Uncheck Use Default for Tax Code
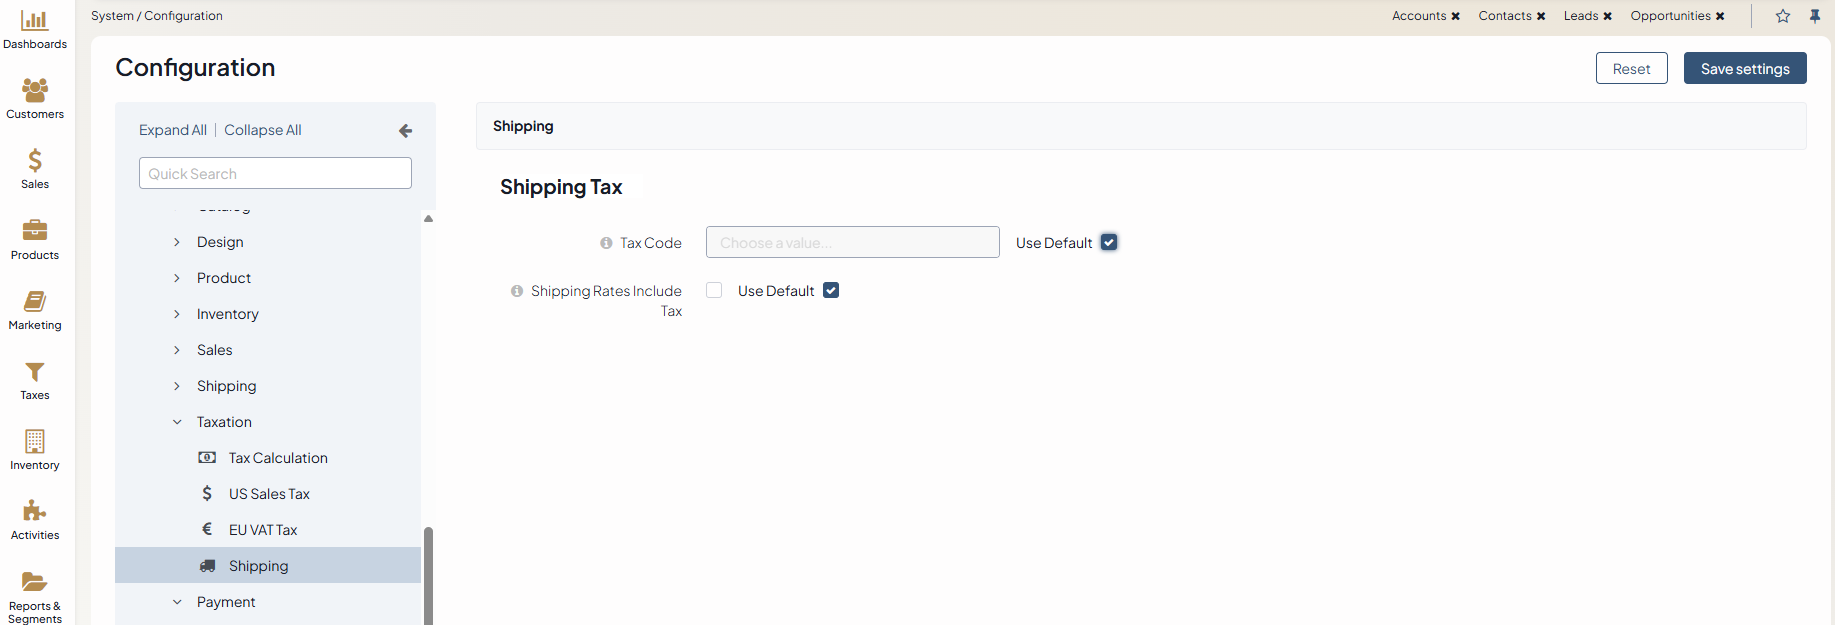The image size is (1835, 625). [x=1109, y=242]
